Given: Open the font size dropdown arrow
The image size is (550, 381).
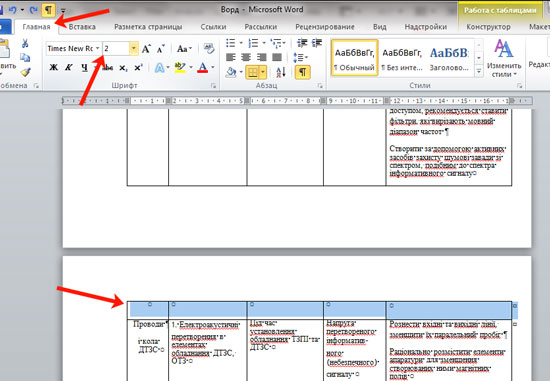Looking at the screenshot, I should (x=134, y=48).
